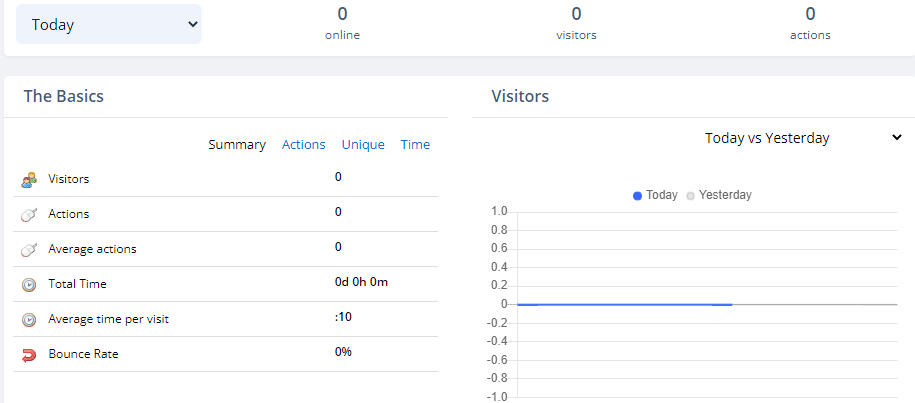Click the Visitors people icon
Image resolution: width=915 pixels, height=403 pixels.
(x=29, y=180)
